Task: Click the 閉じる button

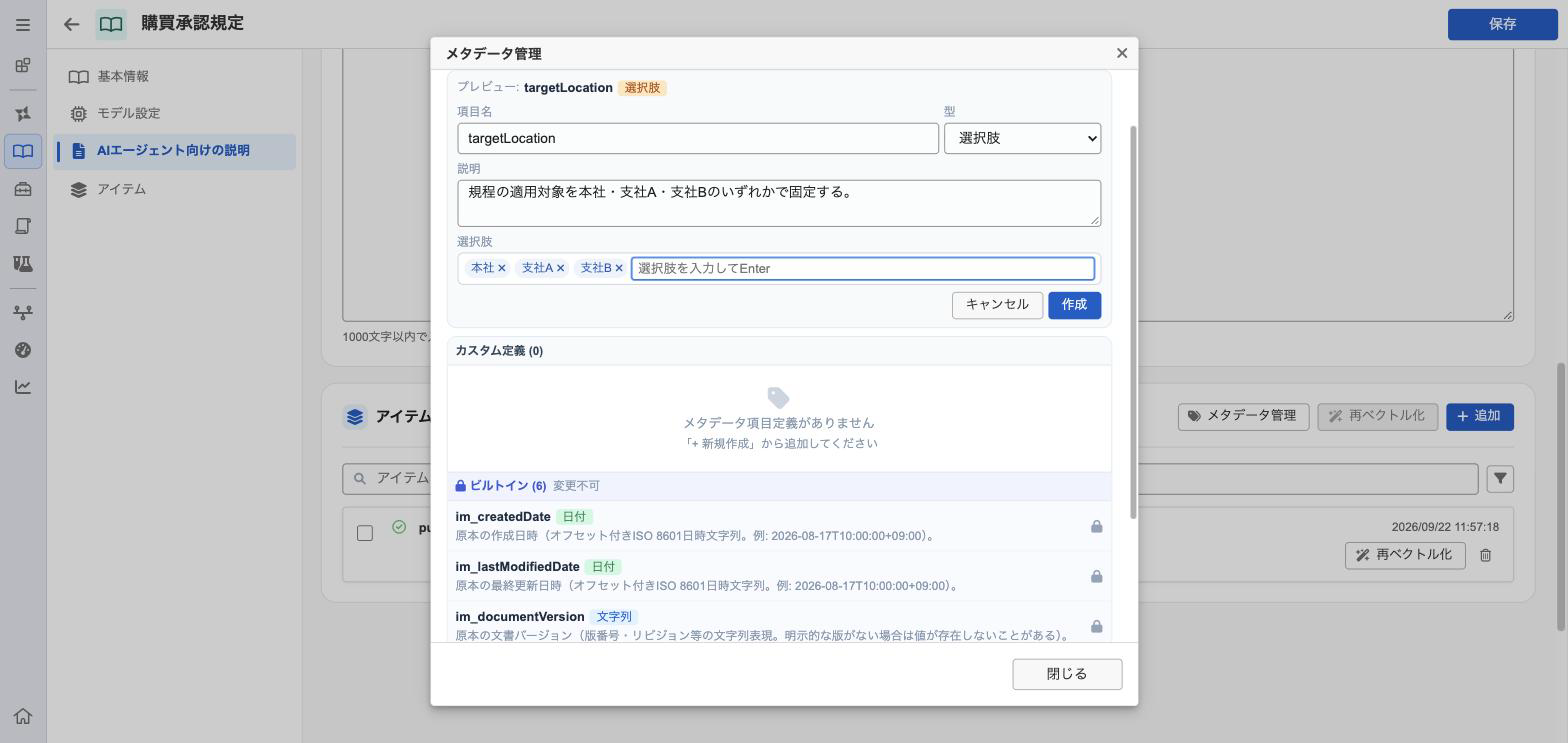Action: [1067, 674]
